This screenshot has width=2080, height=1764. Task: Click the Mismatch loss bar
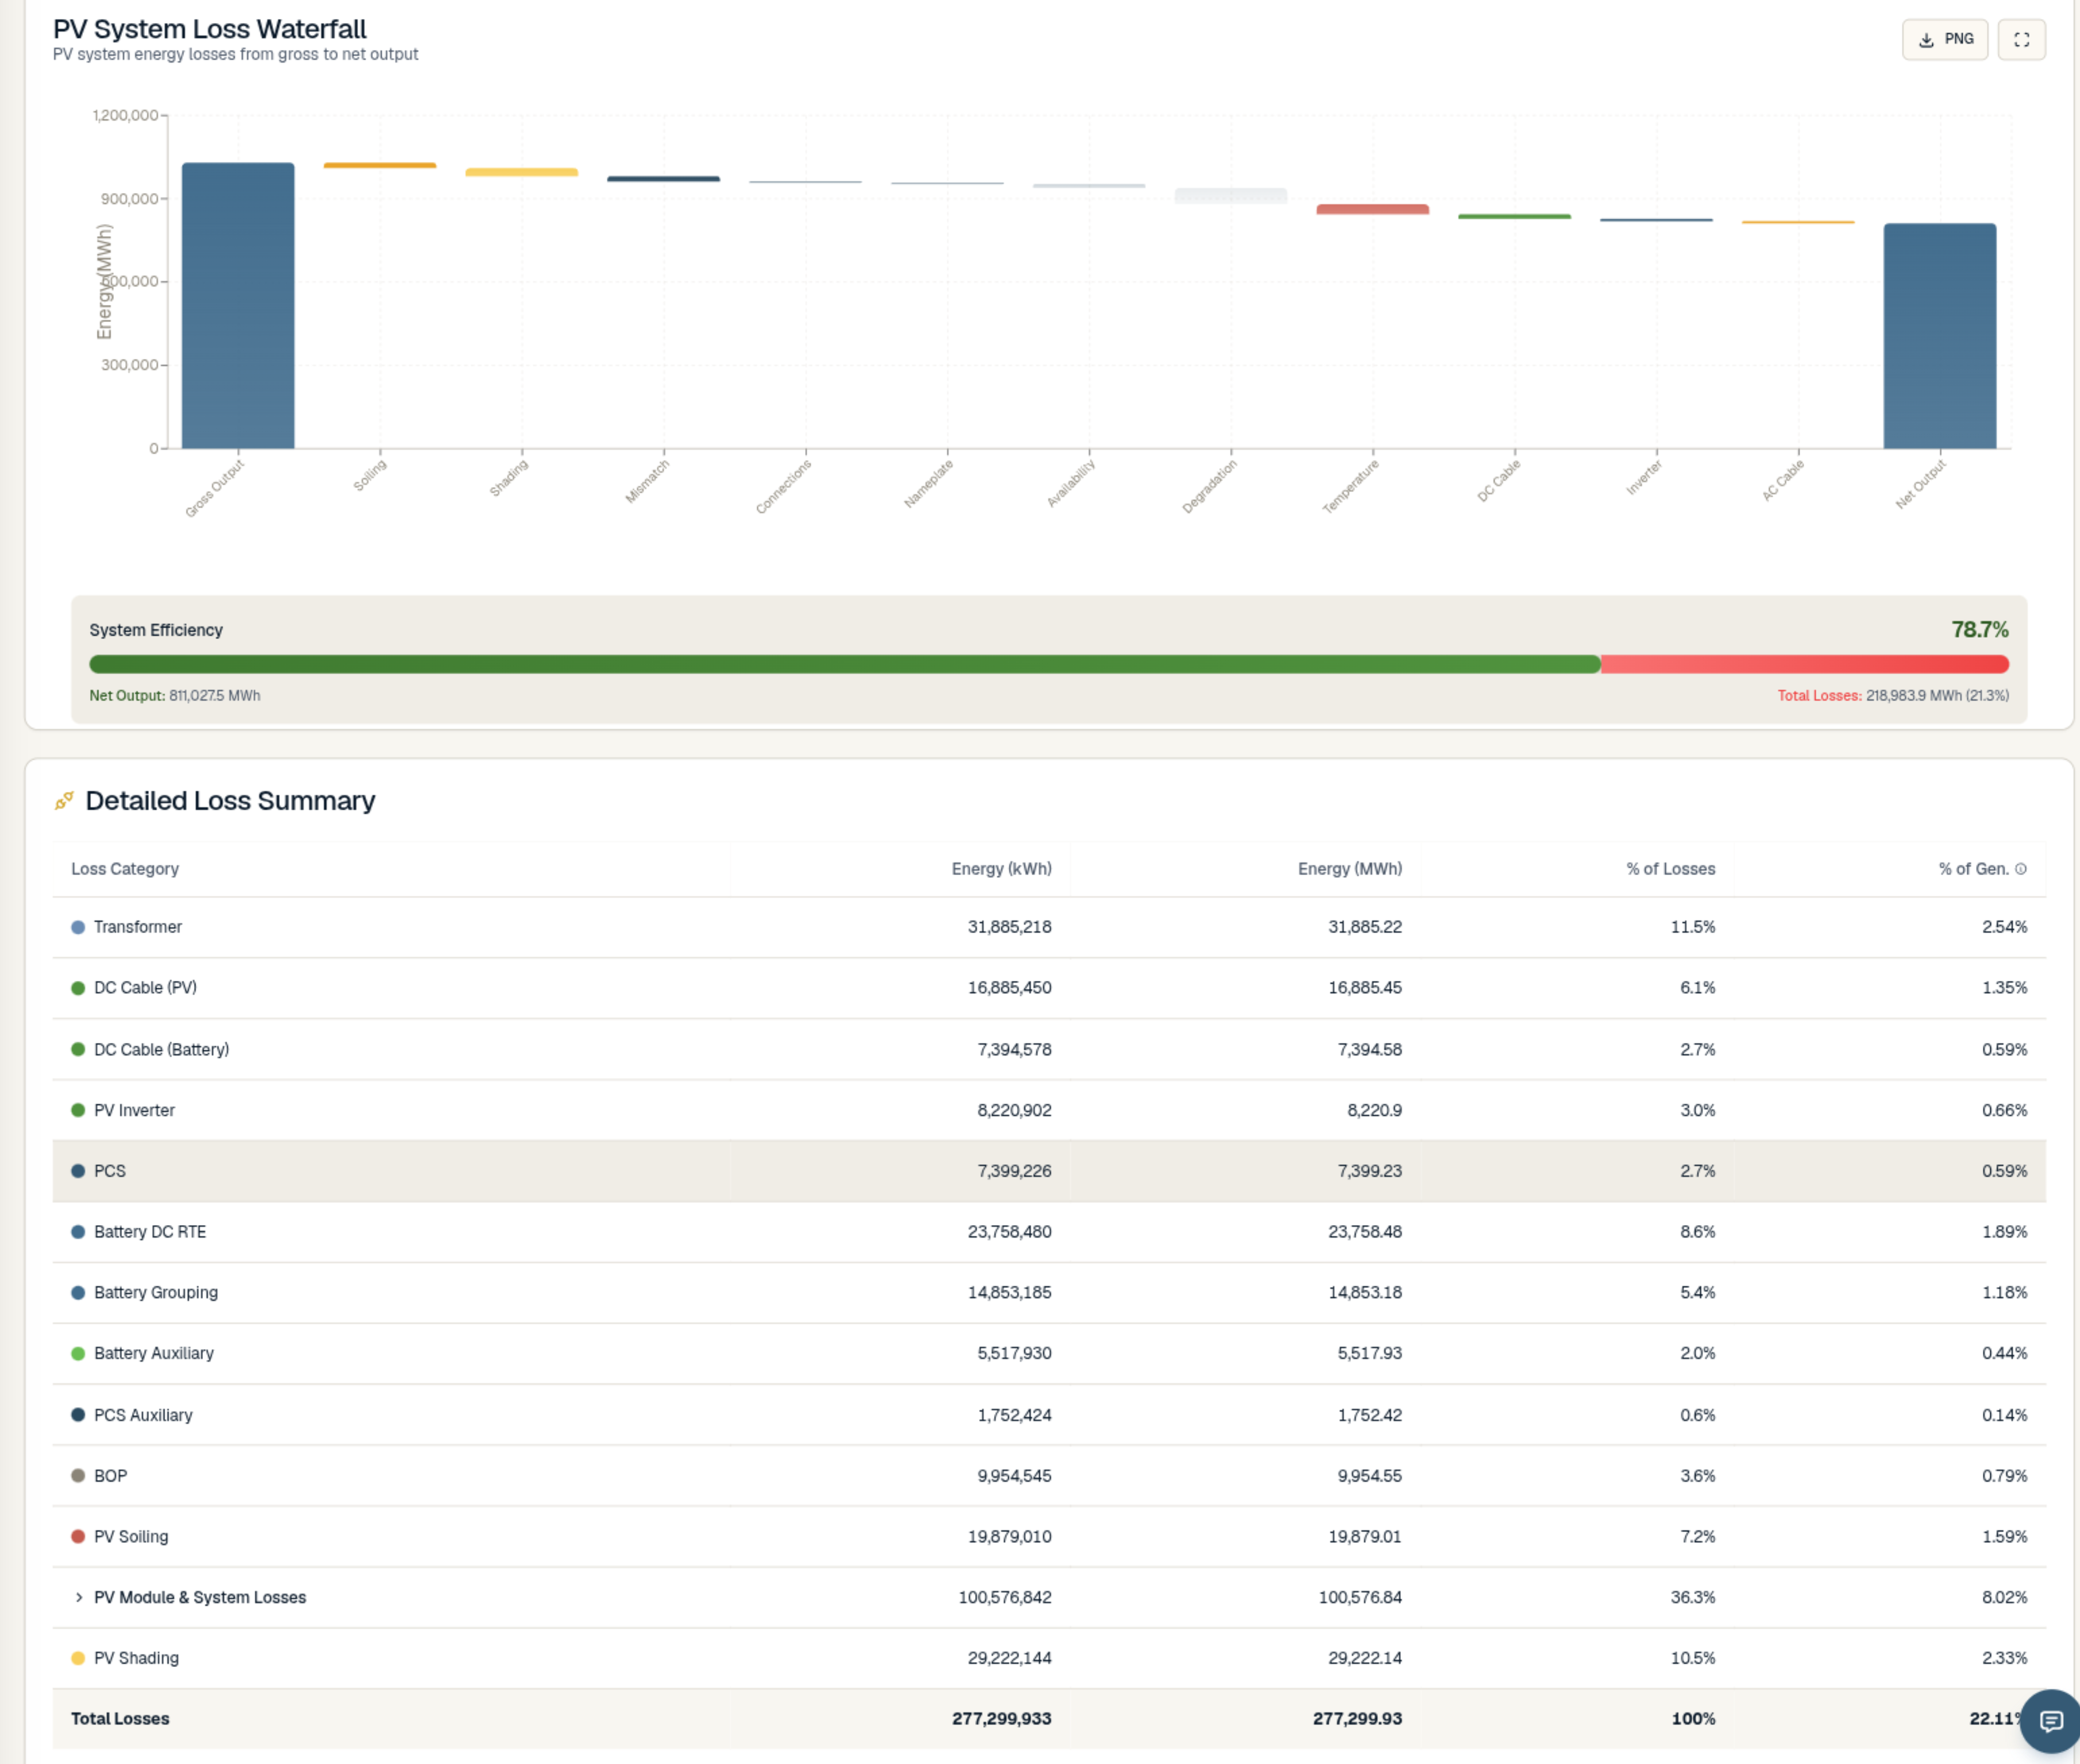coord(664,179)
